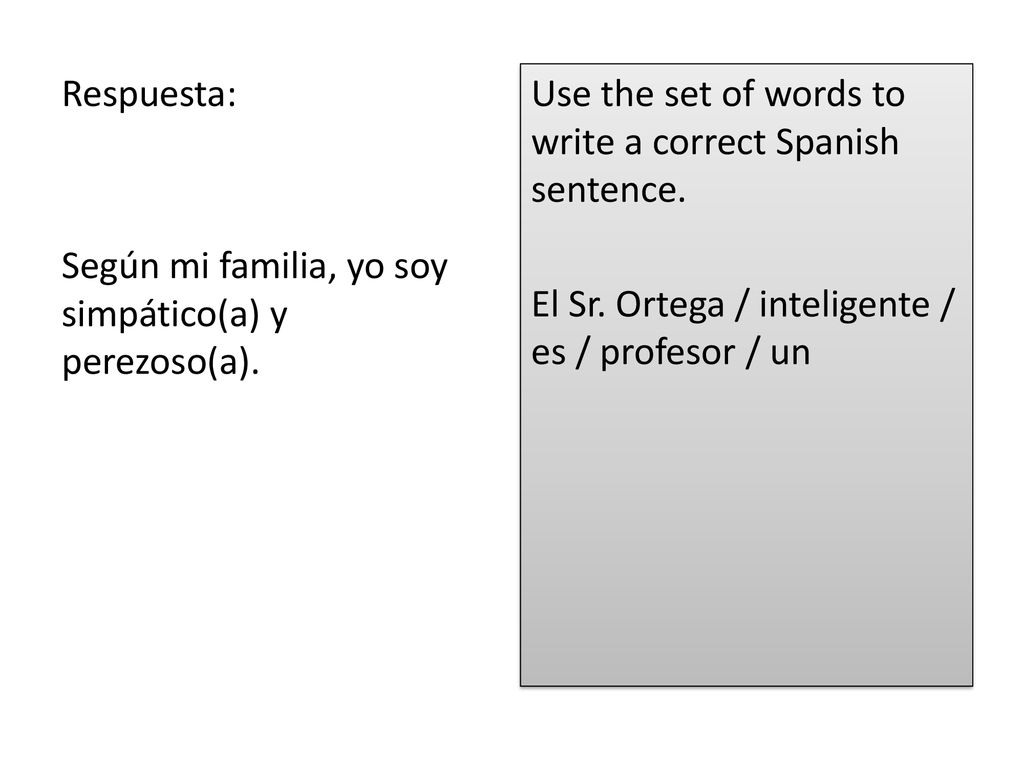Viewport: 1024px width, 768px height.
Task: Click the word 'perezoso(a).'
Action: (161, 363)
